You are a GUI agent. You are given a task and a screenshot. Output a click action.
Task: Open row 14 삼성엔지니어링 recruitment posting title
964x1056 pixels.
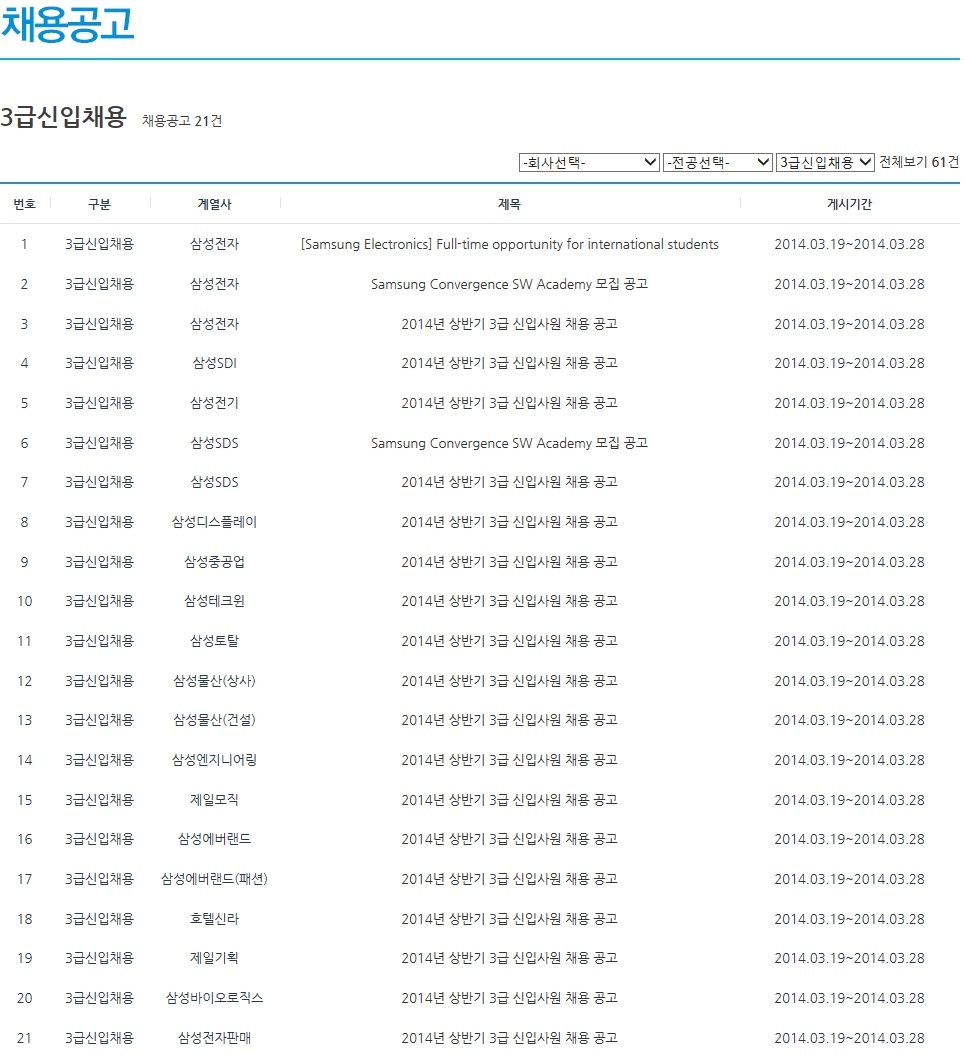coord(509,760)
